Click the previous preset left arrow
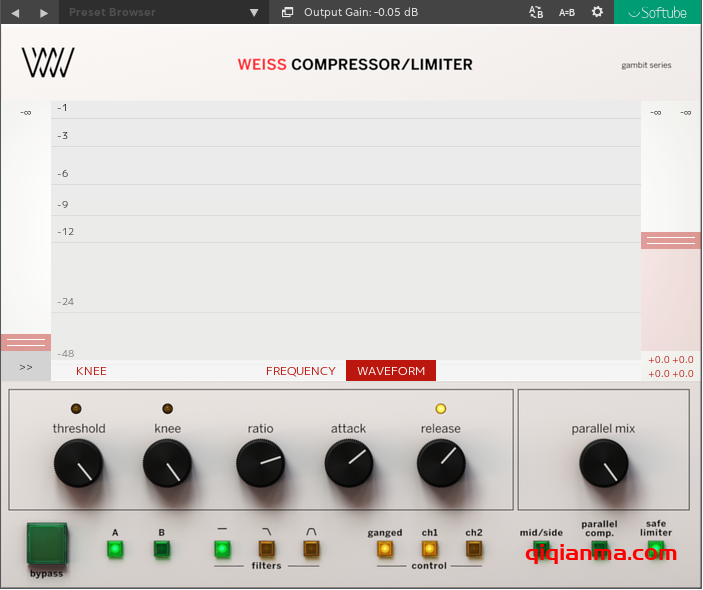Screen dimensions: 703x590 [15, 12]
